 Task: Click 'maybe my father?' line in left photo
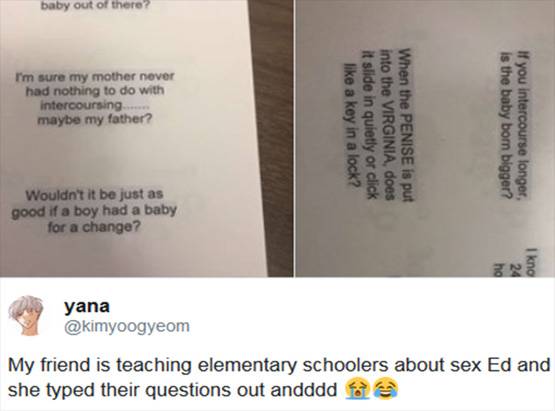pos(94,119)
